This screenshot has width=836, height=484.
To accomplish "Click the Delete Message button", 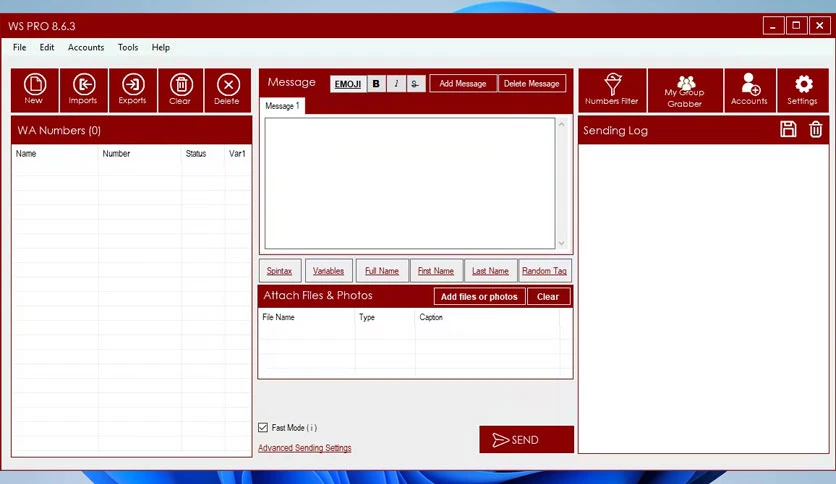I will 532,84.
